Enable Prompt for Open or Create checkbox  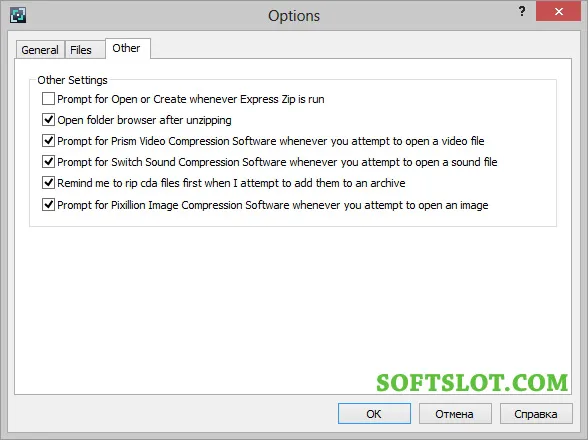point(48,99)
